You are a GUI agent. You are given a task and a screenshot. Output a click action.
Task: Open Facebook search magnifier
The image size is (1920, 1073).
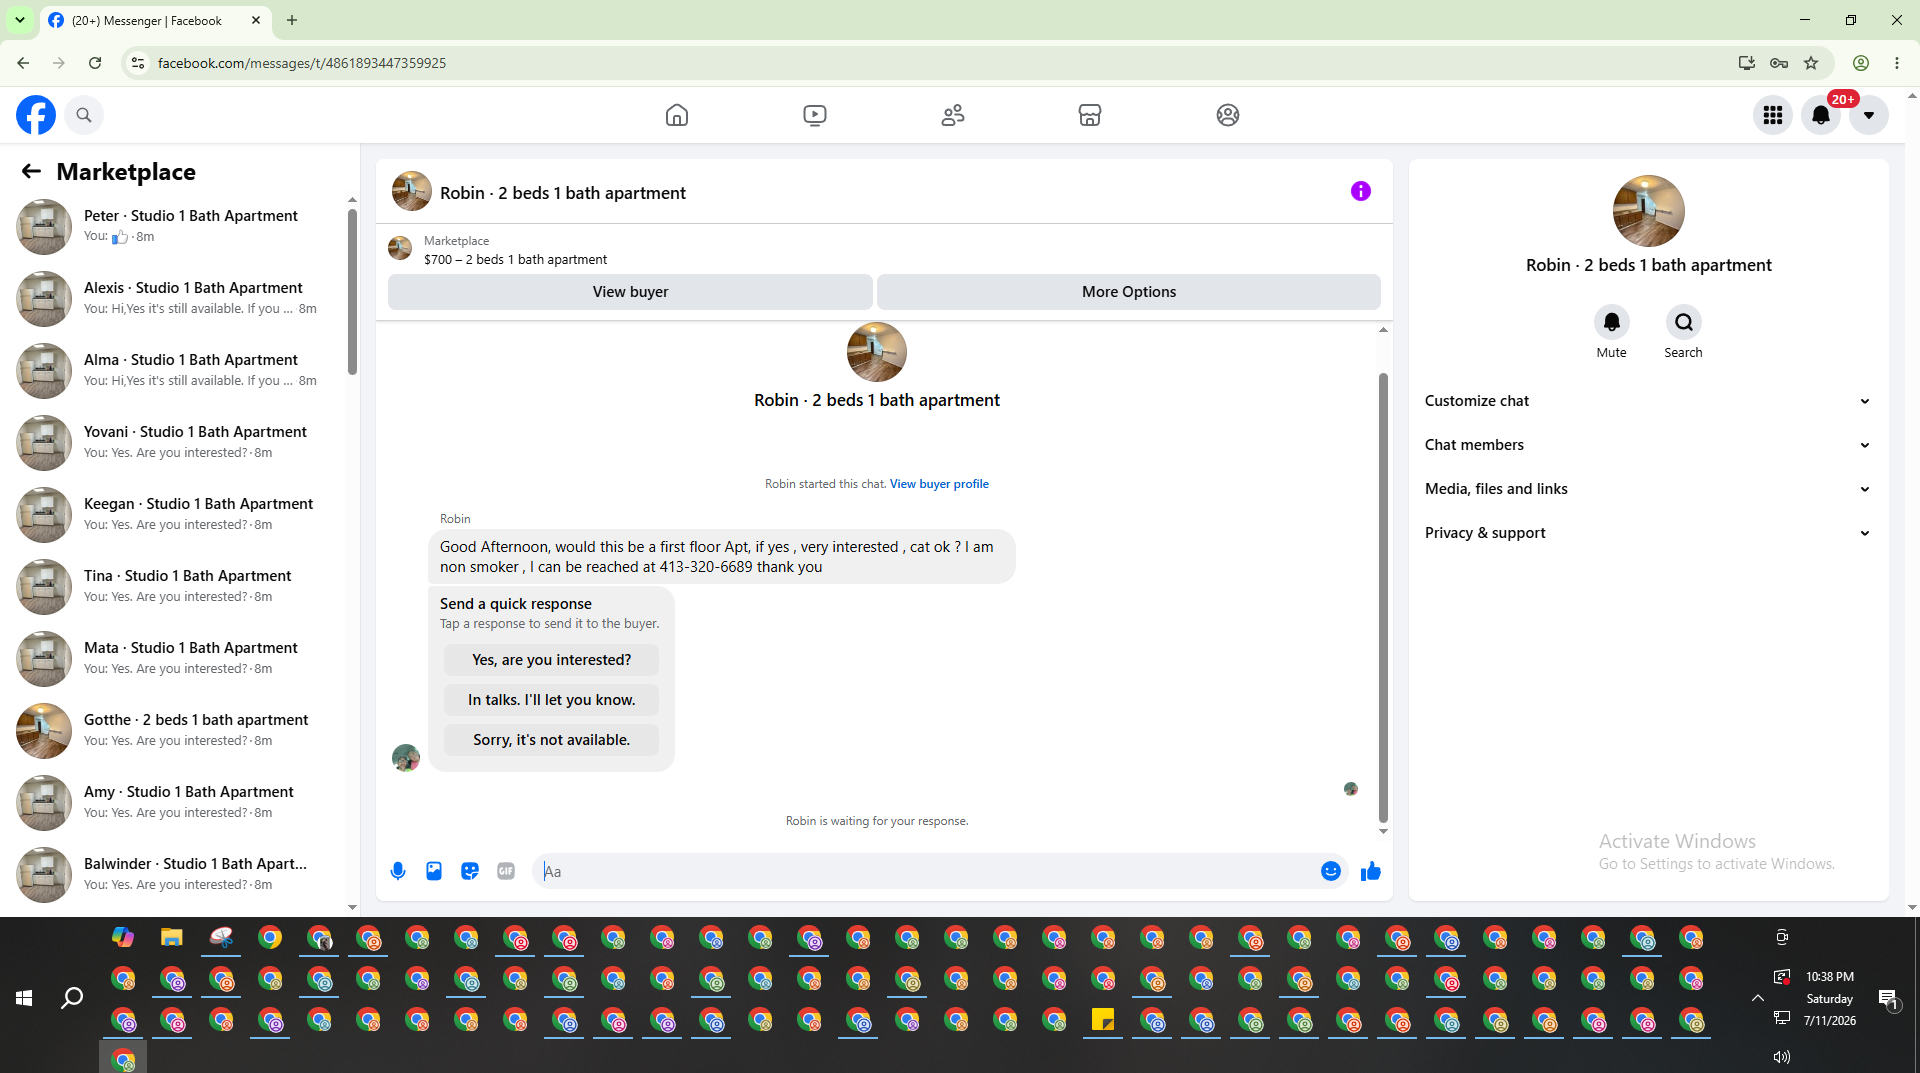(x=84, y=115)
